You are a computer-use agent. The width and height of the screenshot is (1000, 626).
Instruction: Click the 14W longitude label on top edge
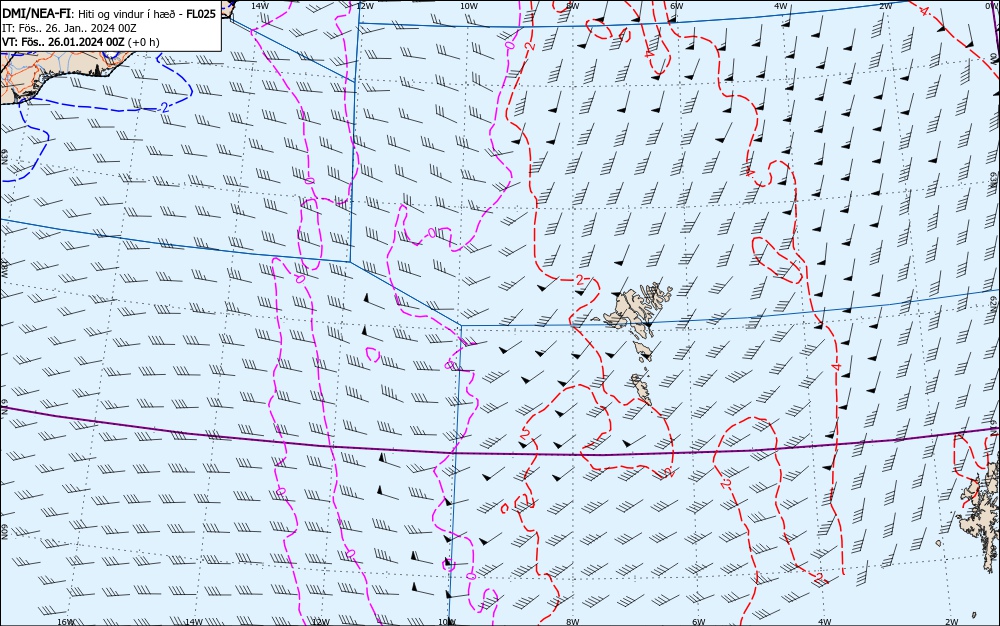259,5
